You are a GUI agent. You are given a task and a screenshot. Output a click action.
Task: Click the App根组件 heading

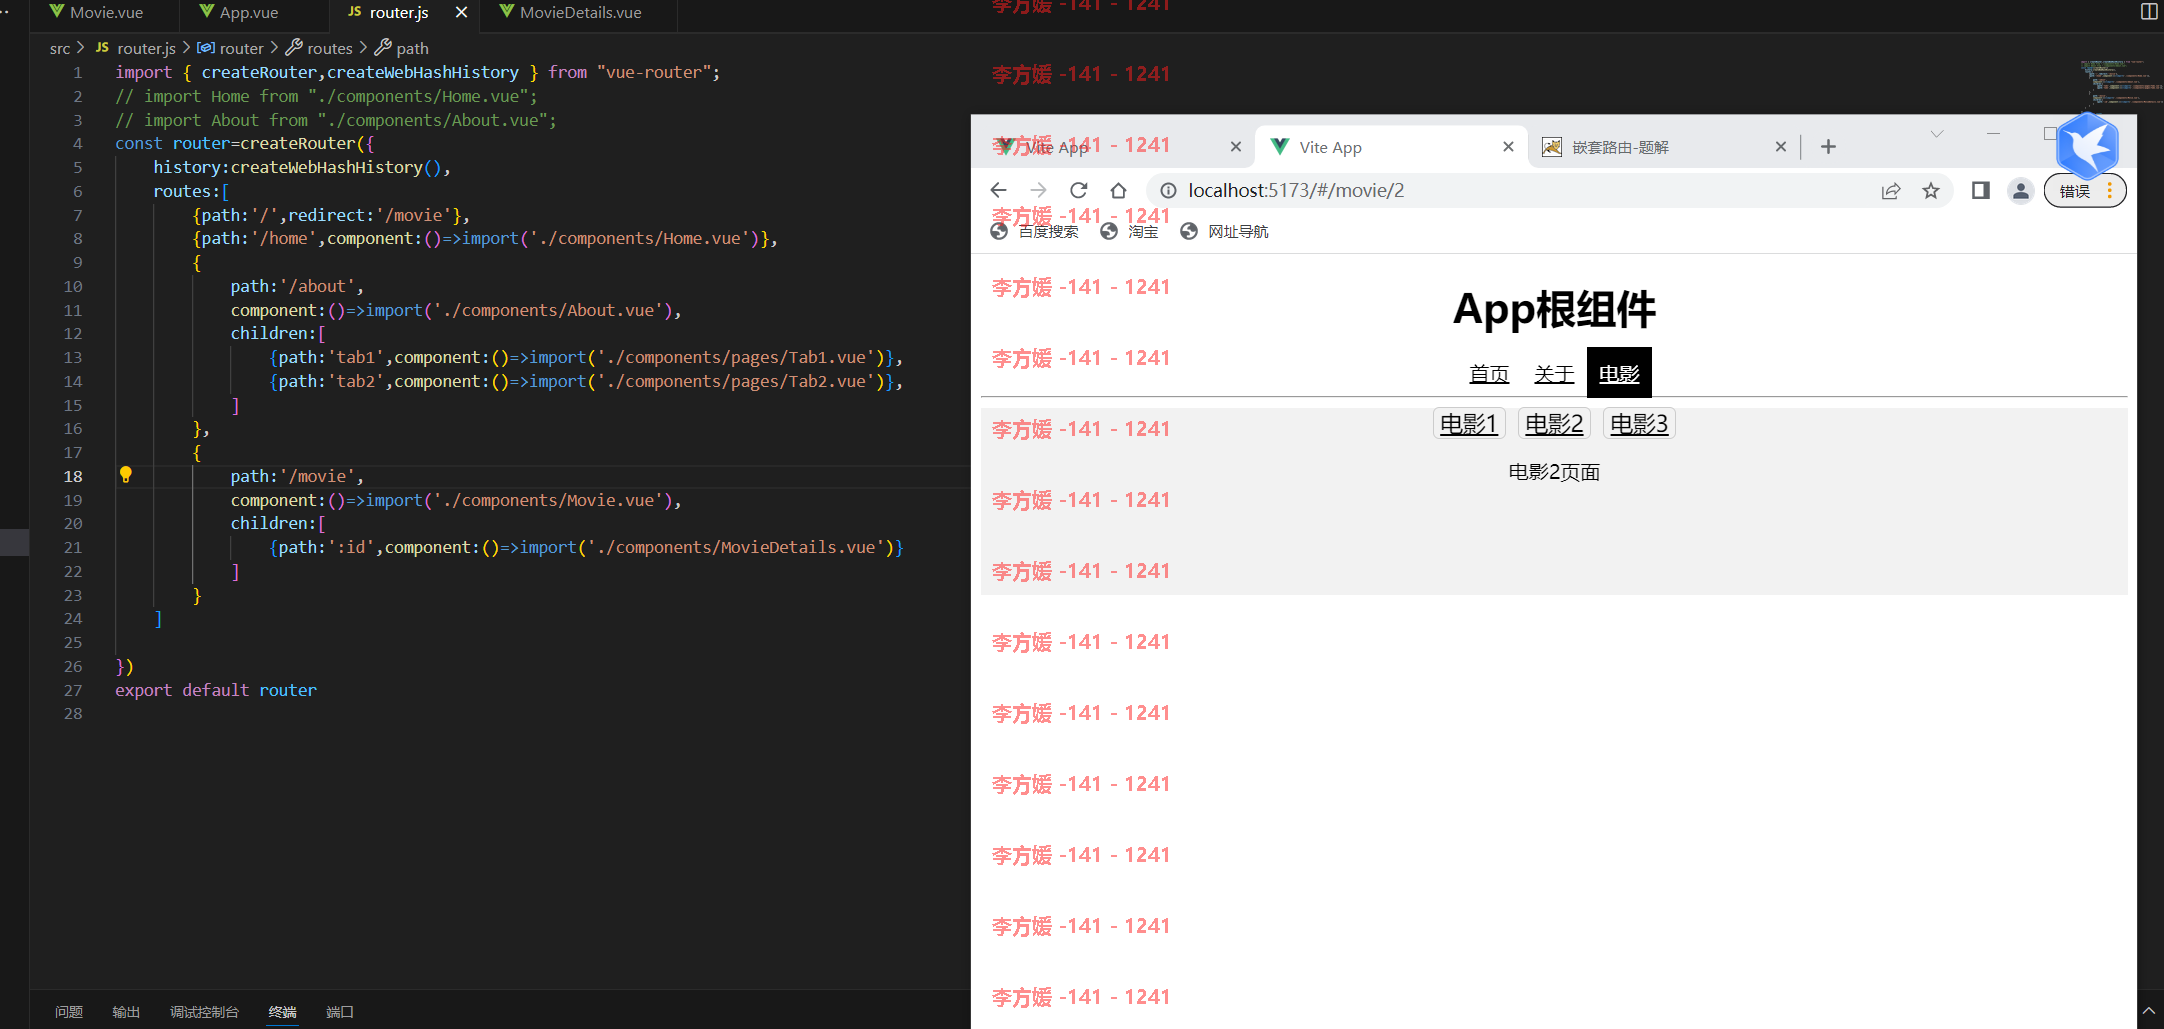coord(1554,309)
